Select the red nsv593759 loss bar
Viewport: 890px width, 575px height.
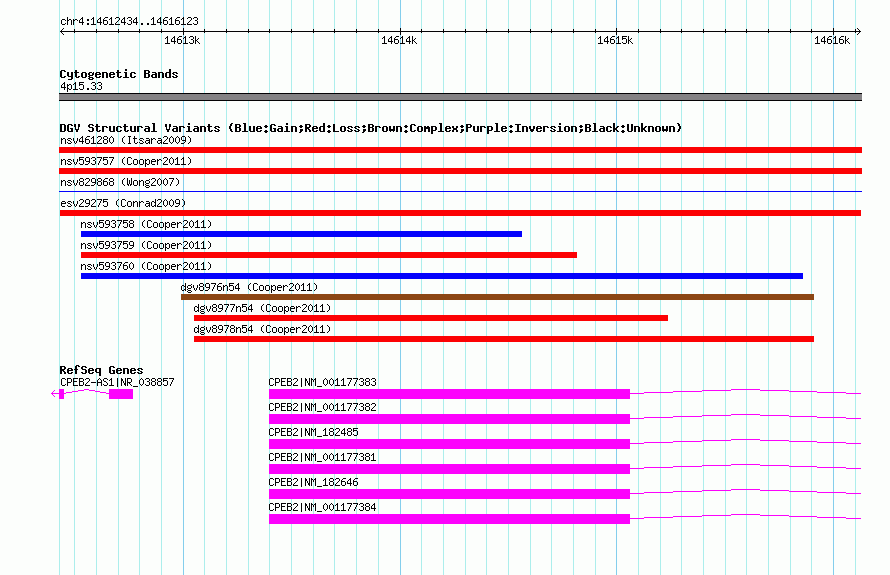point(329,255)
